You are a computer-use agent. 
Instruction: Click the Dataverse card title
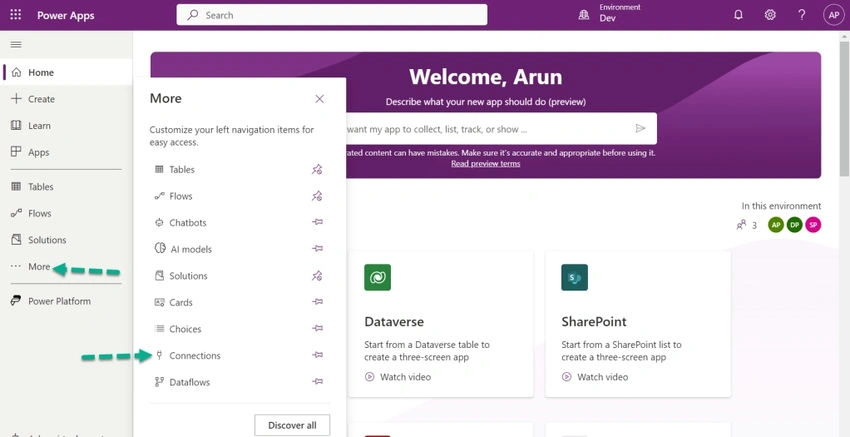click(394, 322)
